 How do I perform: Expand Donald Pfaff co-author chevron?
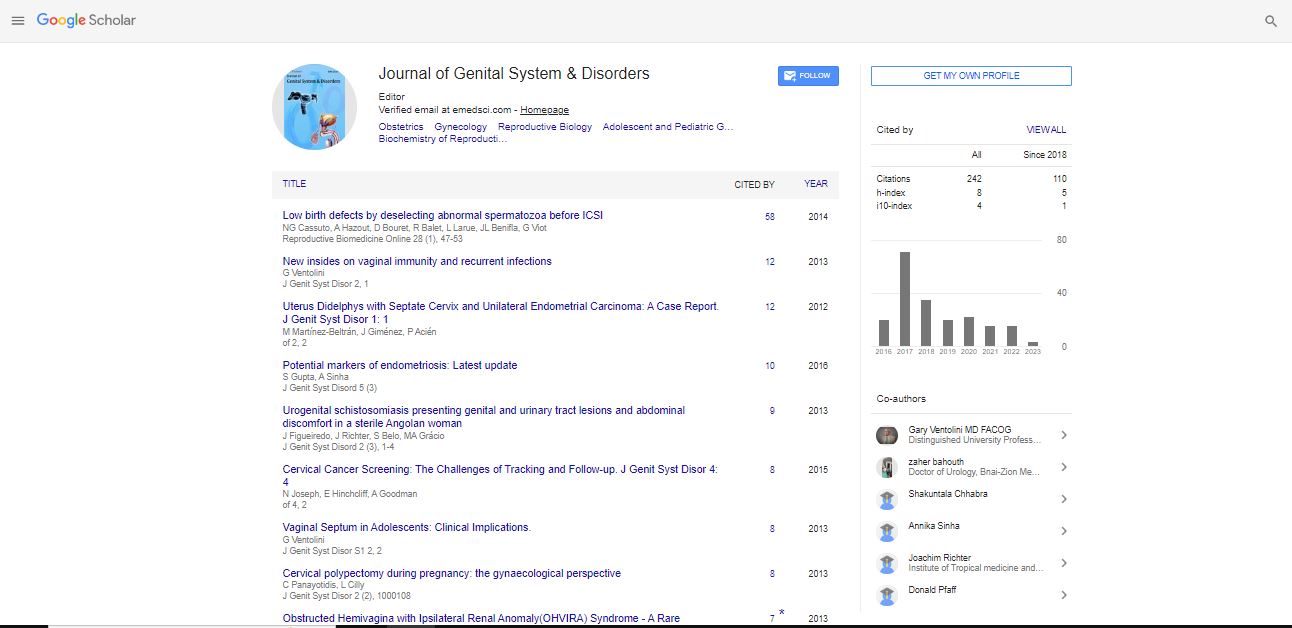[1063, 595]
